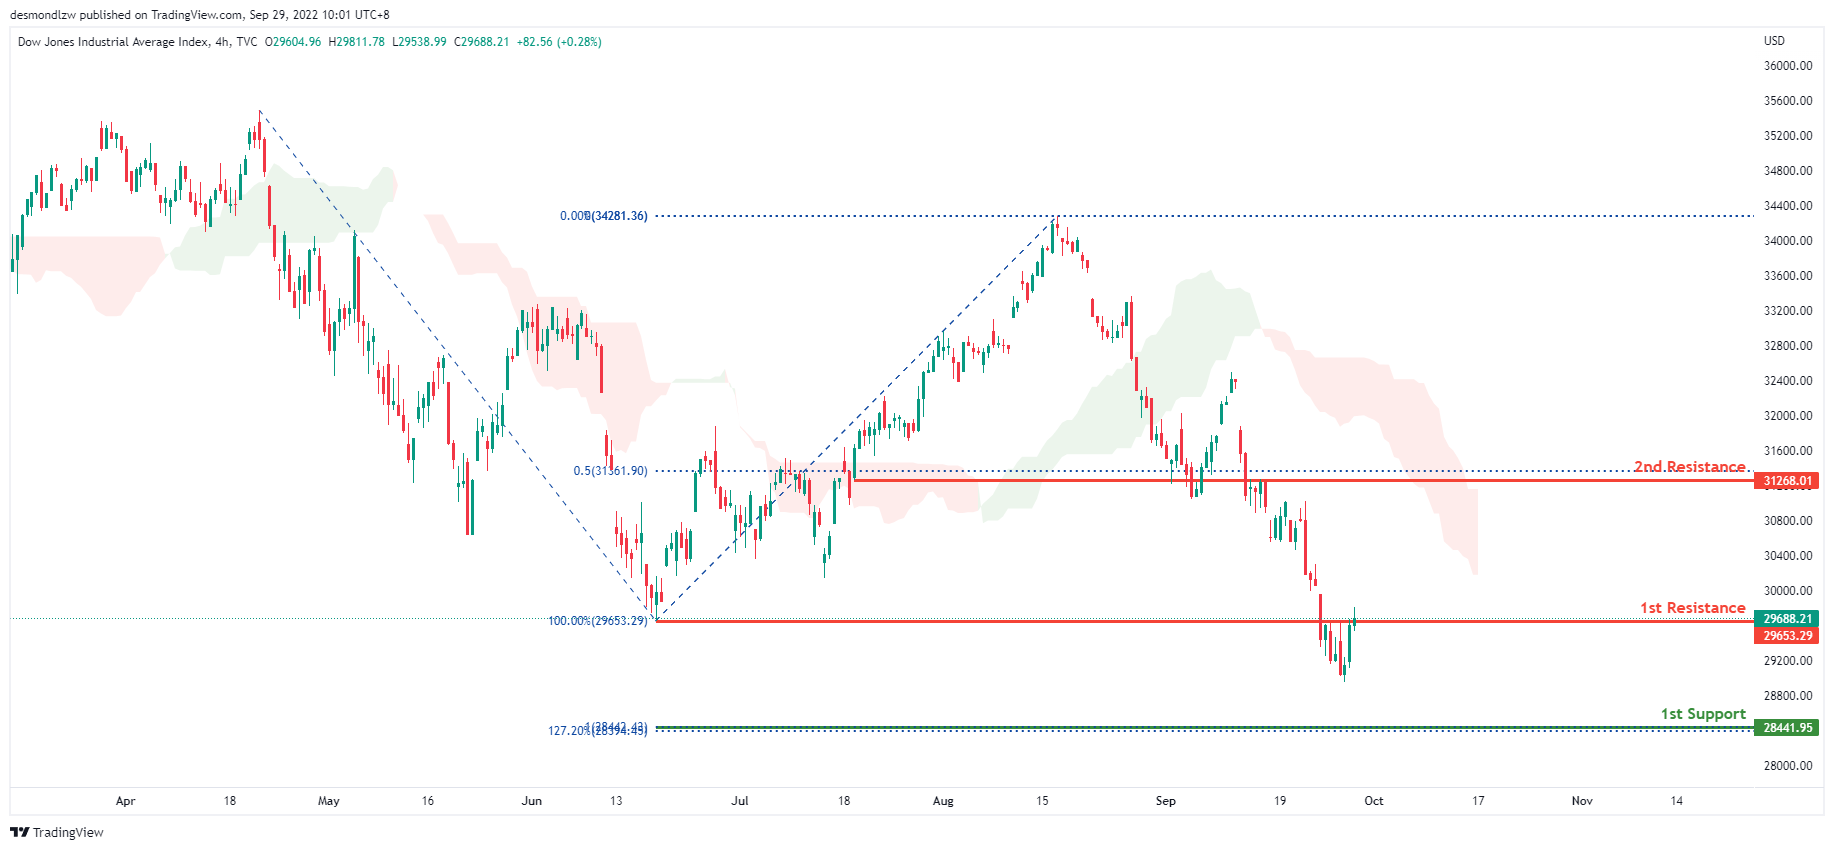Select the 1st Resistance label
Screen dimensions: 1834x850
coord(1692,608)
